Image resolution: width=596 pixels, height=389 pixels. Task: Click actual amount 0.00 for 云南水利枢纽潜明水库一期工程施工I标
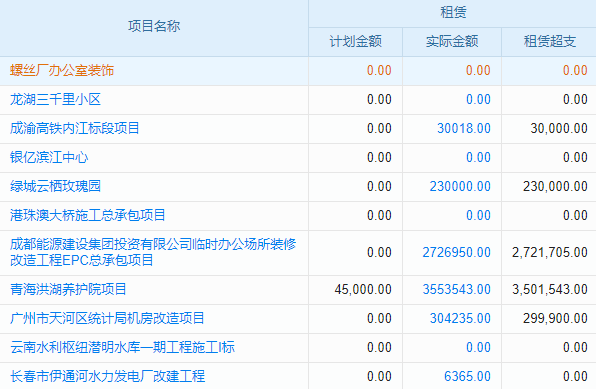click(478, 347)
